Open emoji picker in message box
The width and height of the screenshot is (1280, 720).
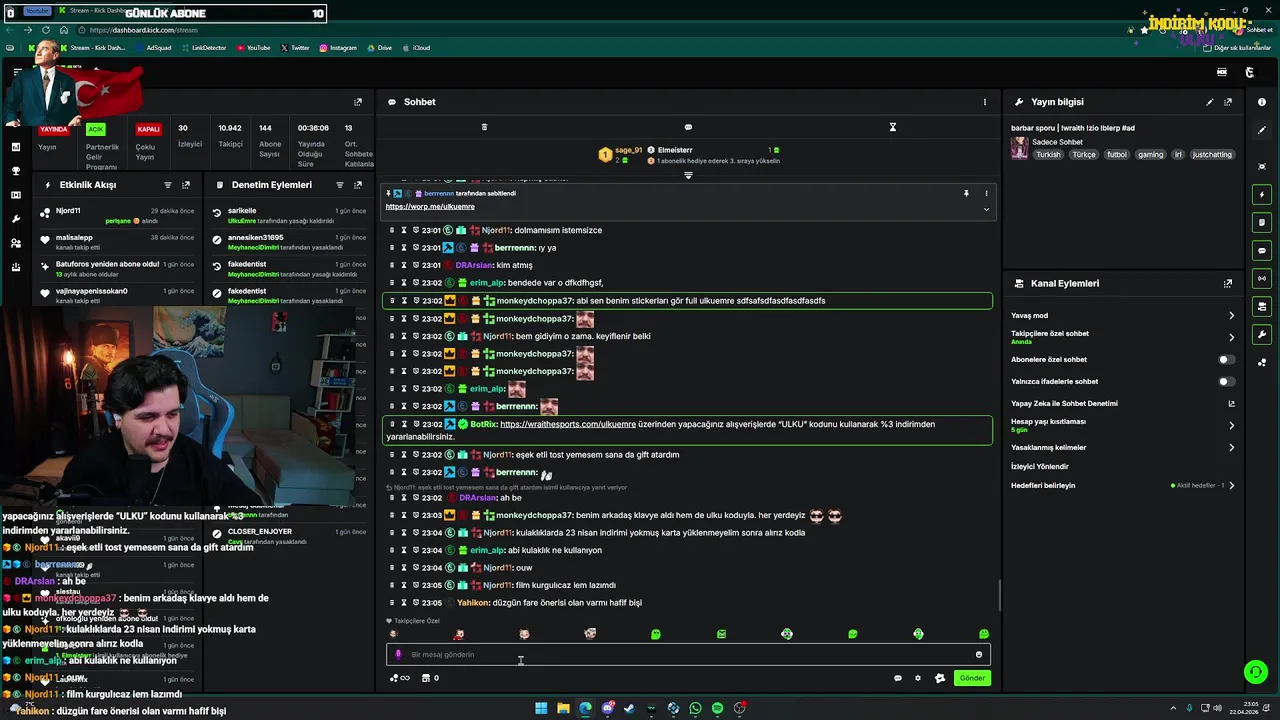point(979,655)
